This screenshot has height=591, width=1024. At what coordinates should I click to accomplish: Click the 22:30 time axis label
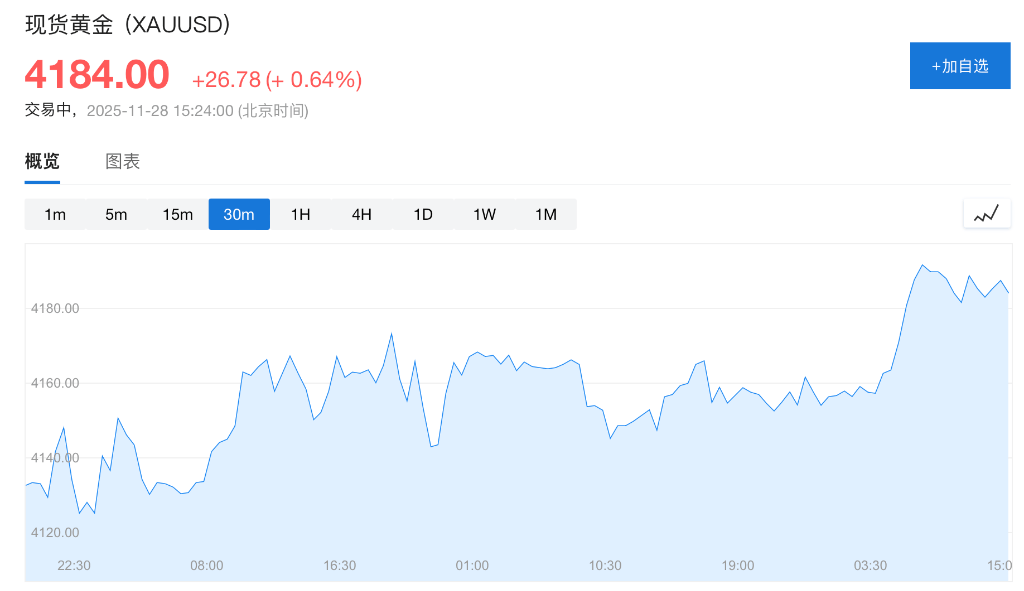coord(74,565)
